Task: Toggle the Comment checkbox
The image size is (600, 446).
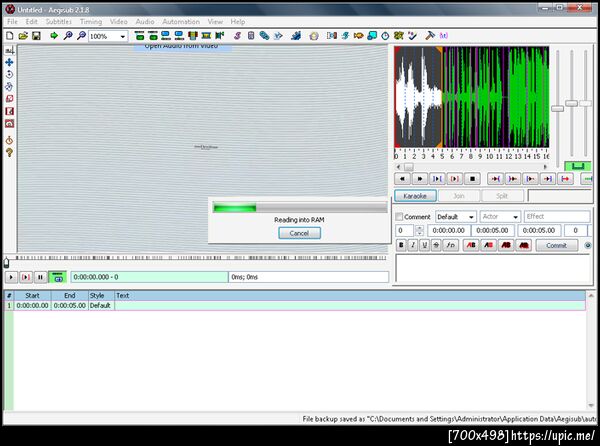Action: [399, 216]
